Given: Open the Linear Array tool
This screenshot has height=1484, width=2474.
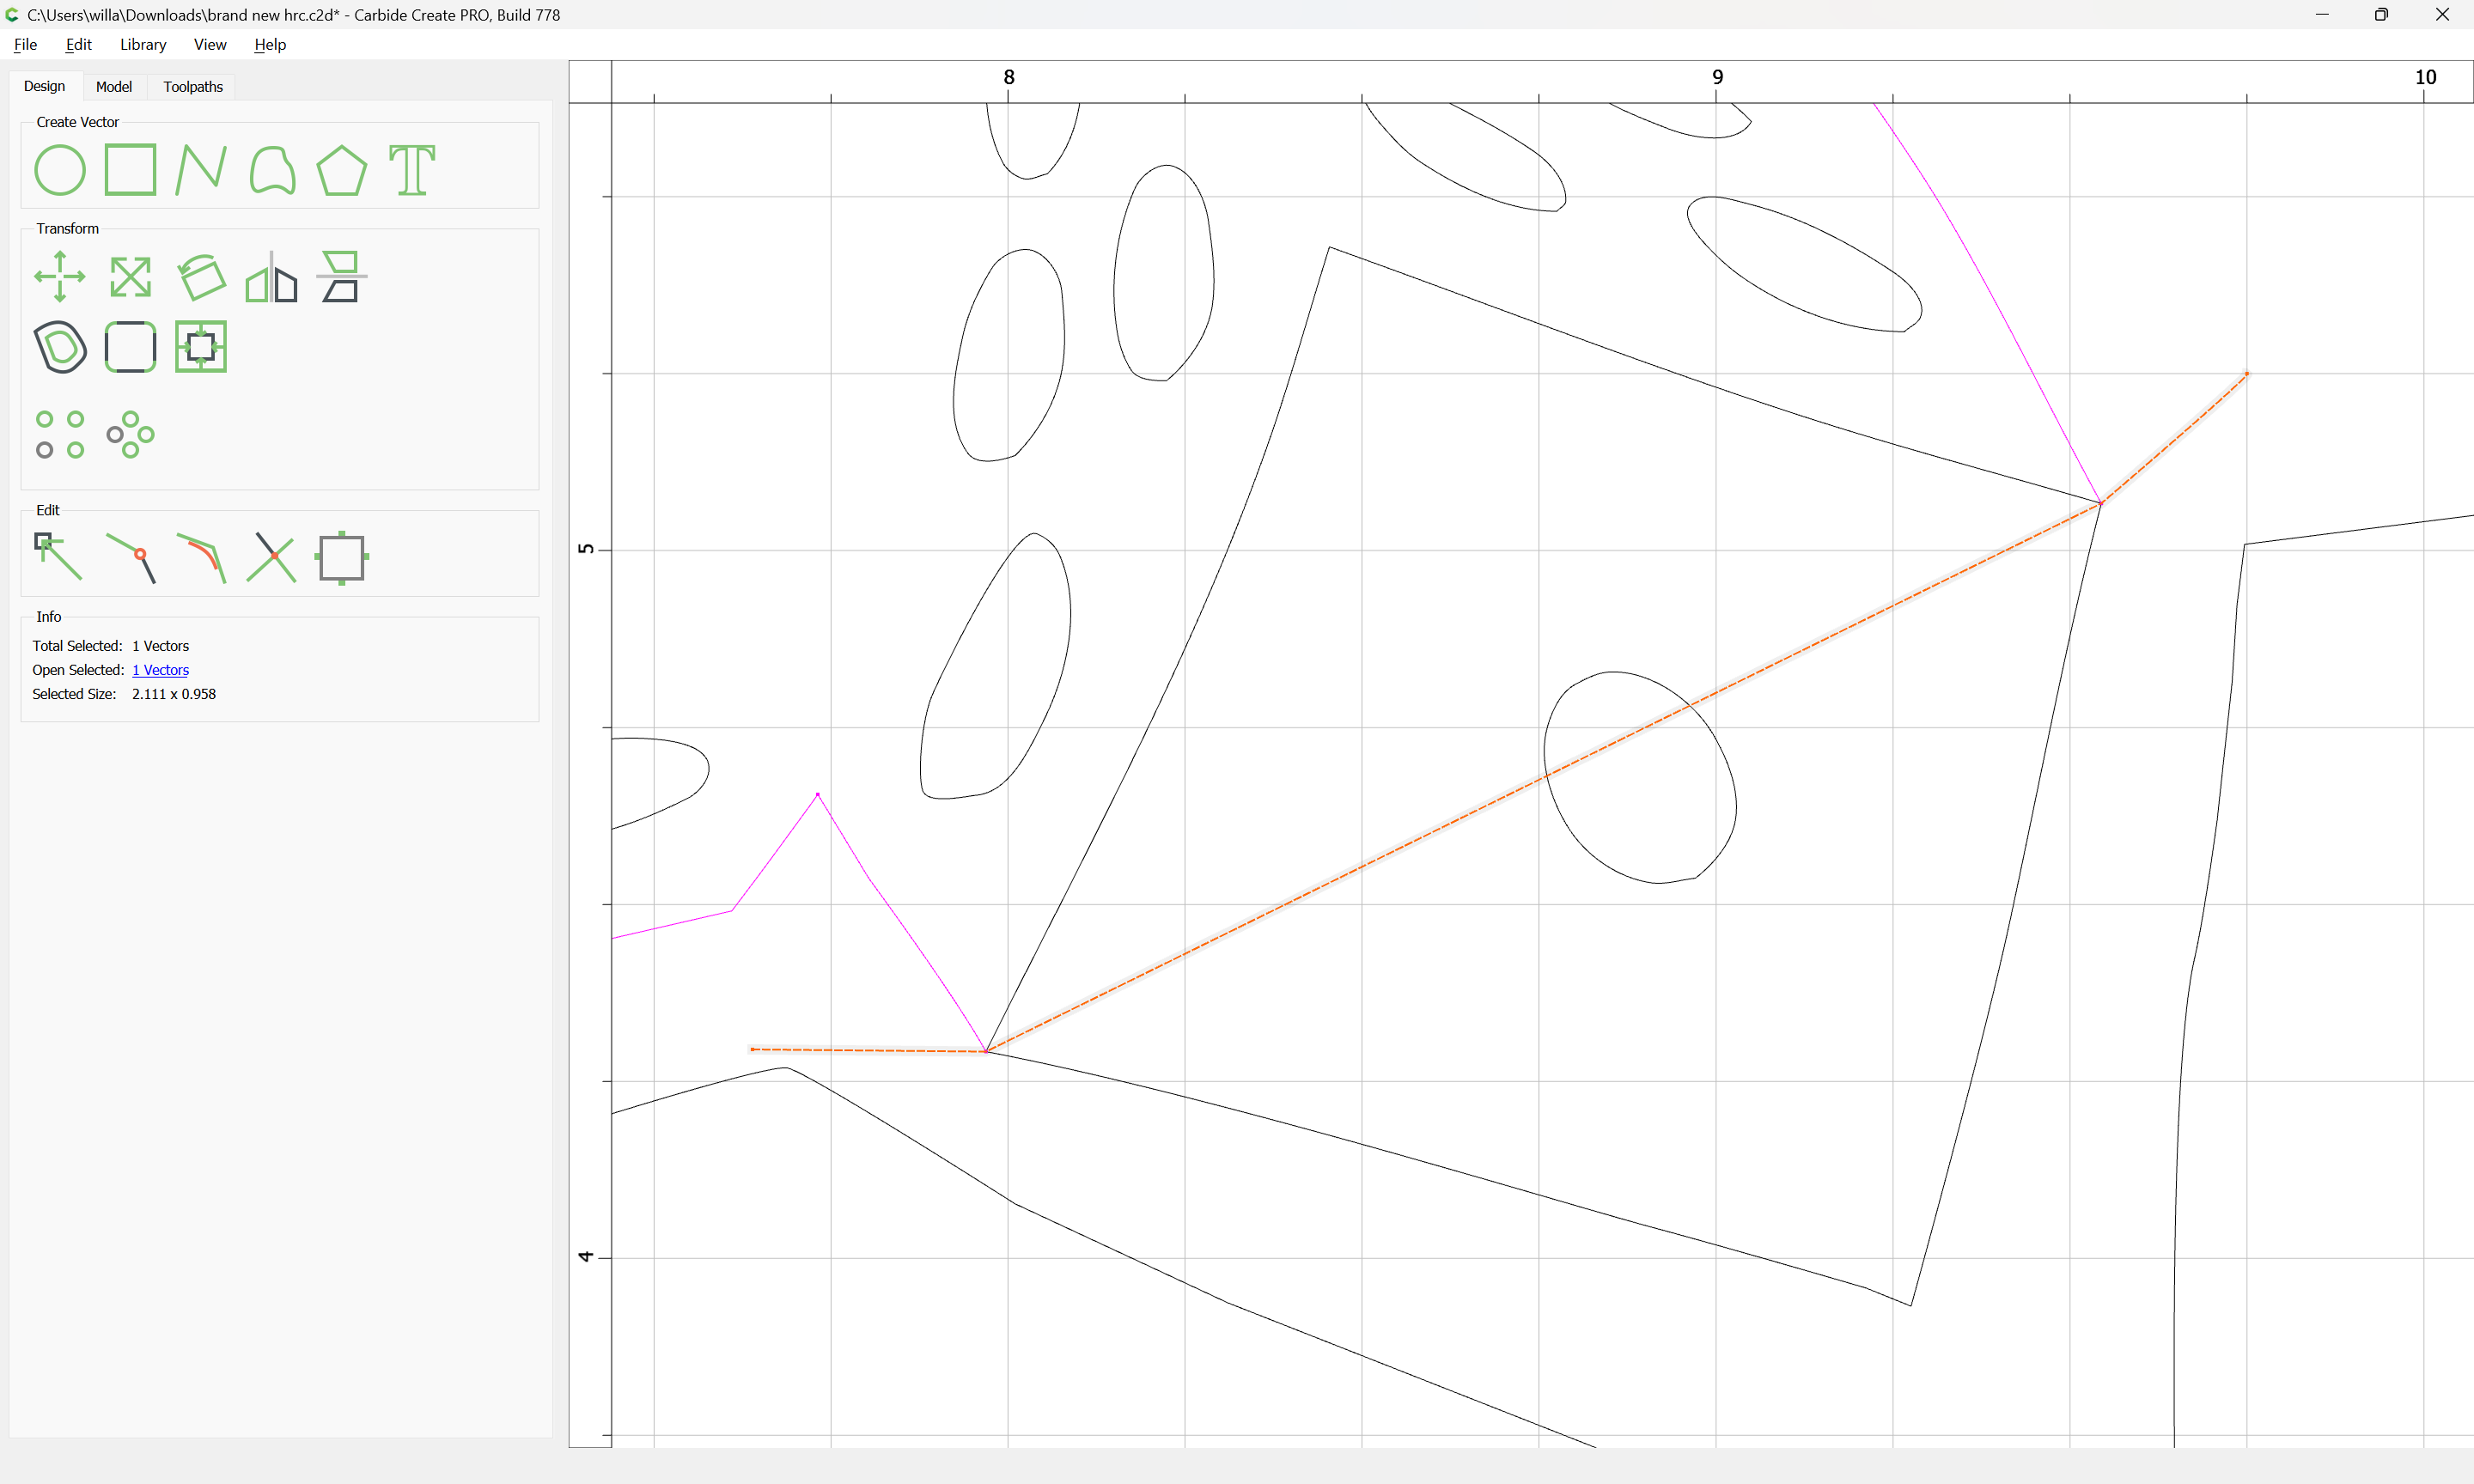Looking at the screenshot, I should [x=60, y=434].
